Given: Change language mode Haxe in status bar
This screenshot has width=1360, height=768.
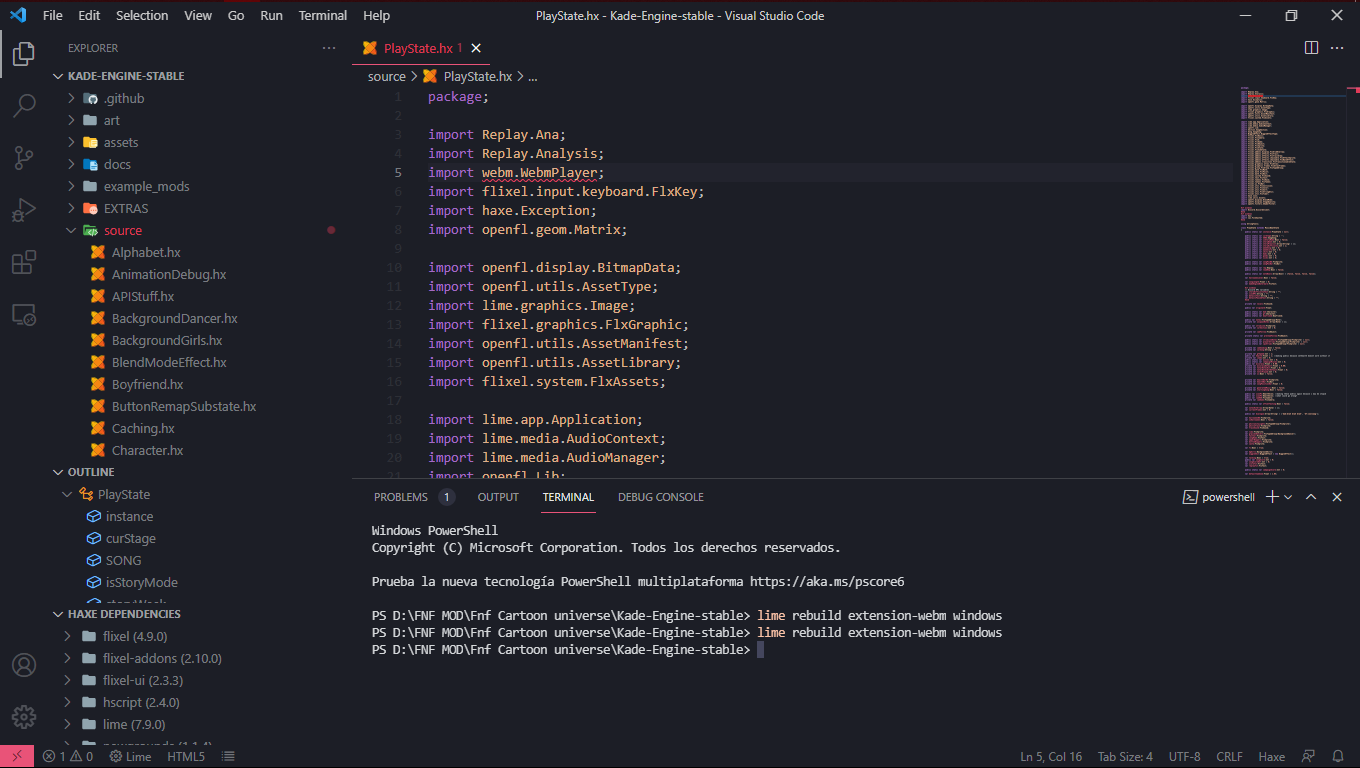Looking at the screenshot, I should point(1271,757).
